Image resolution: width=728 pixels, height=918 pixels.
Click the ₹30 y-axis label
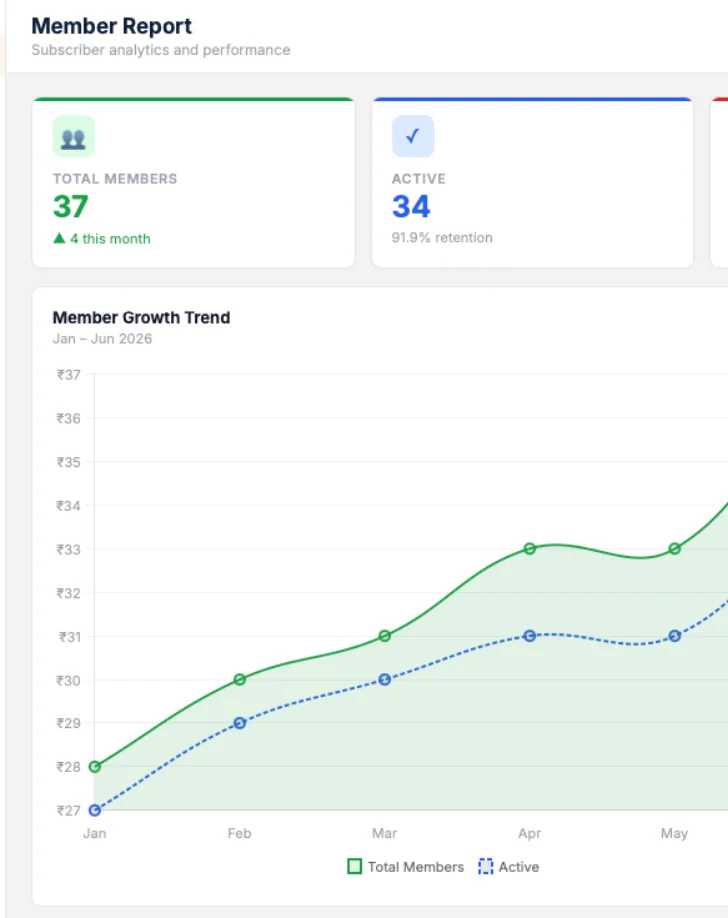click(69, 680)
